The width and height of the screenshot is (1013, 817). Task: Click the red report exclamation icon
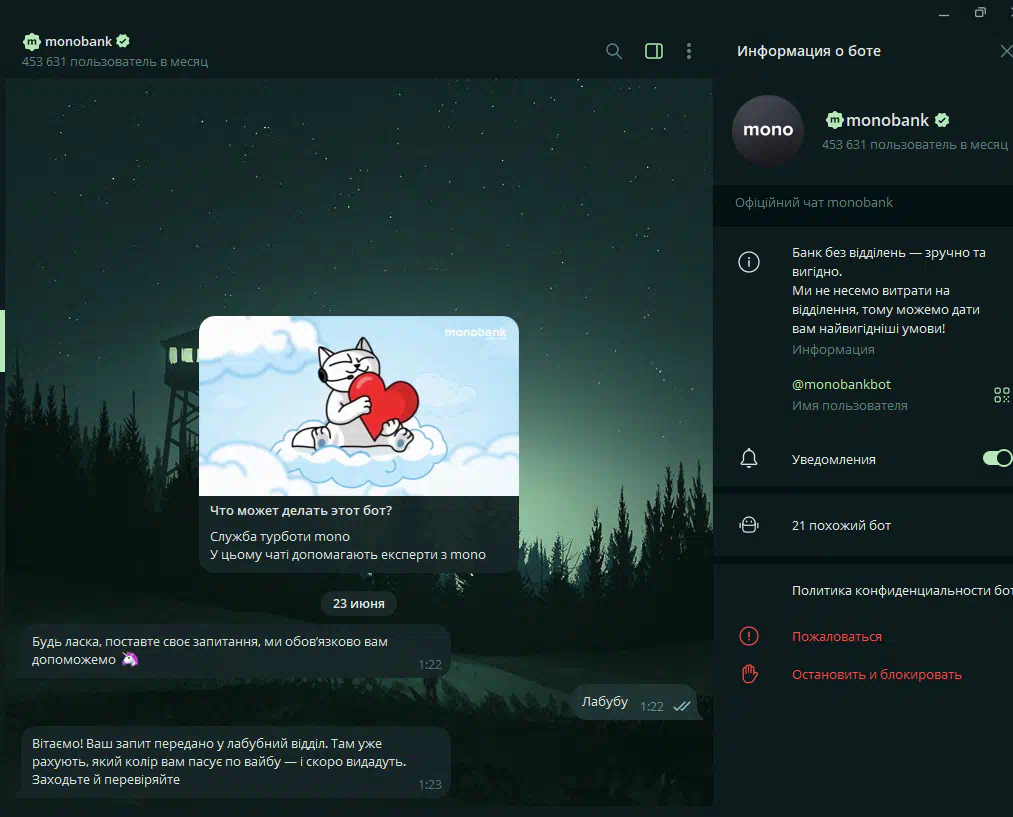(749, 636)
